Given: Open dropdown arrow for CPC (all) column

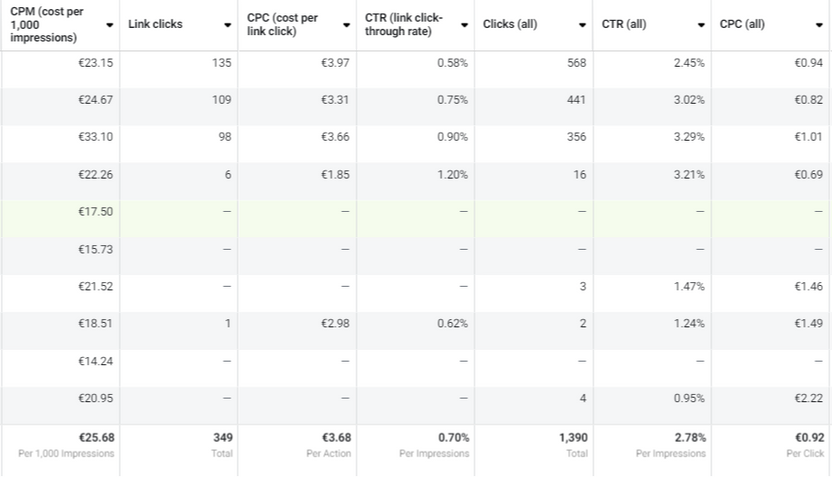Looking at the screenshot, I should click(x=819, y=25).
